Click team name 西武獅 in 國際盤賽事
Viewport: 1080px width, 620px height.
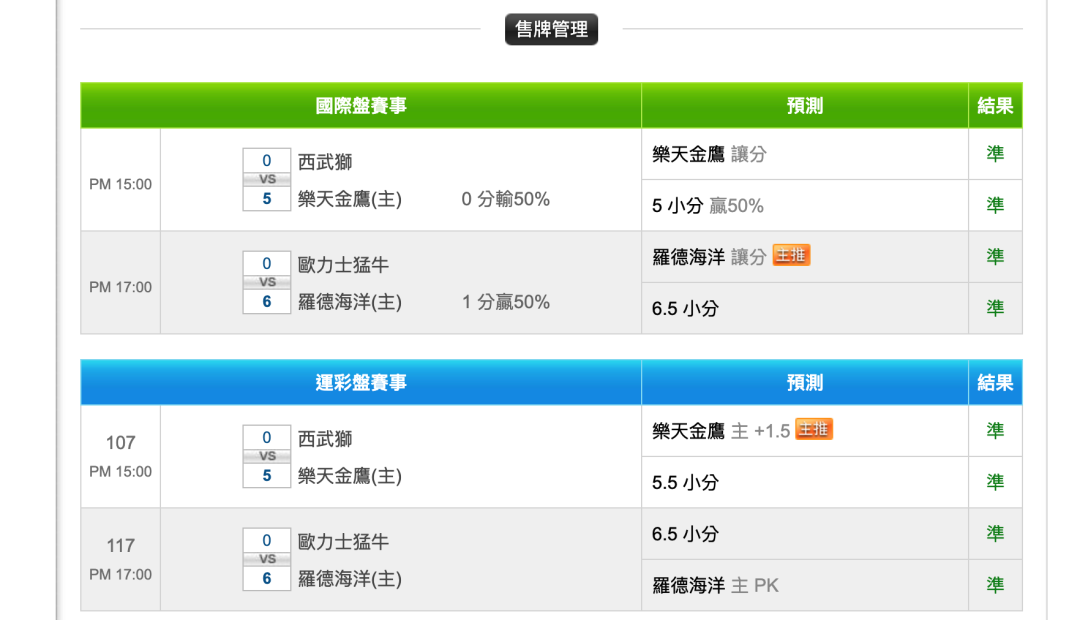tap(325, 162)
